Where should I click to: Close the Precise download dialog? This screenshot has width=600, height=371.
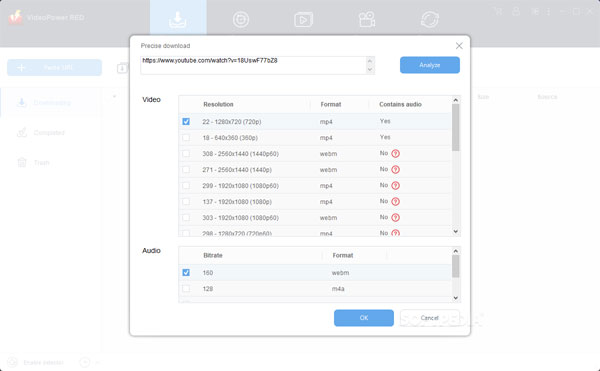point(459,46)
